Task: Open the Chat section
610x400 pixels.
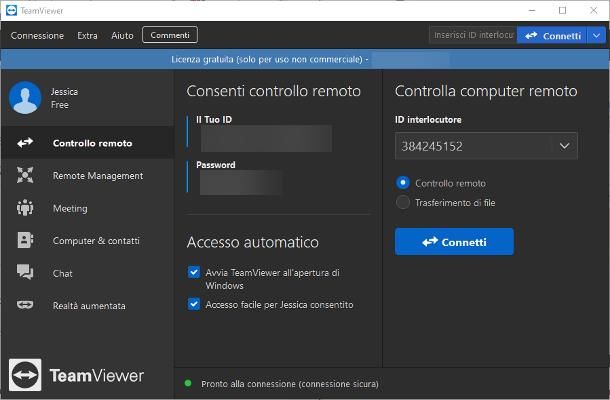Action: tap(88, 273)
